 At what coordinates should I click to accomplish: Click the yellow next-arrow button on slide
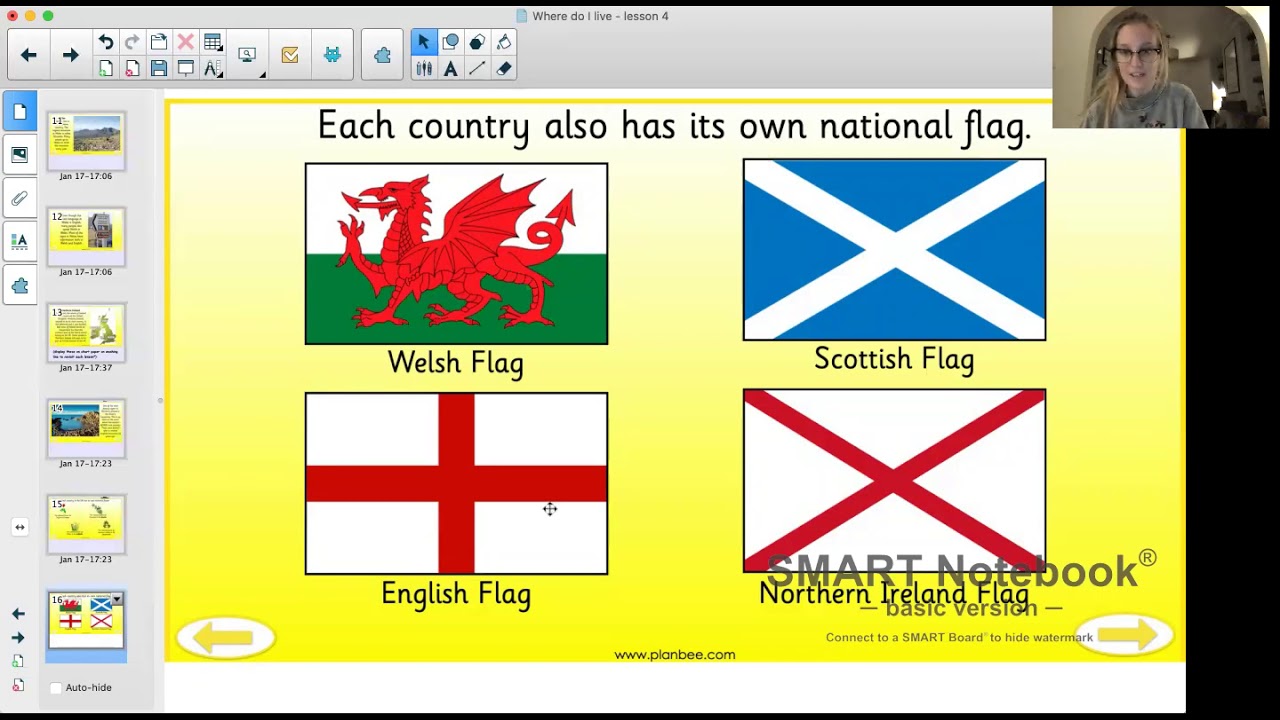click(1126, 635)
